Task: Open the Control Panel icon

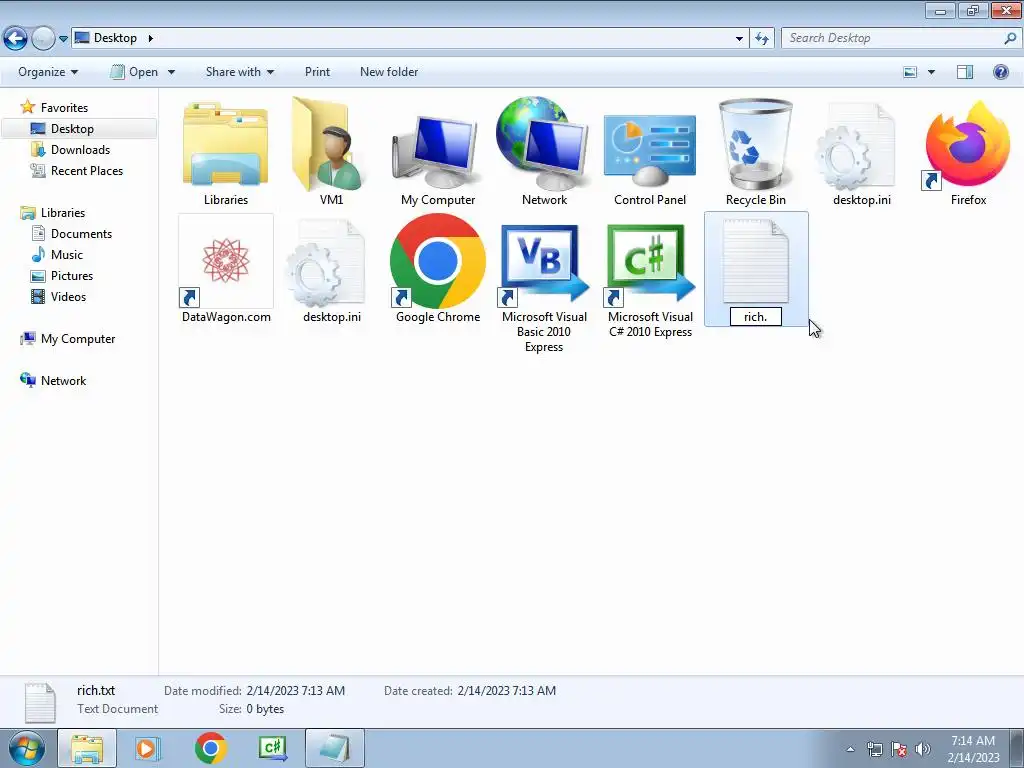Action: pos(650,149)
